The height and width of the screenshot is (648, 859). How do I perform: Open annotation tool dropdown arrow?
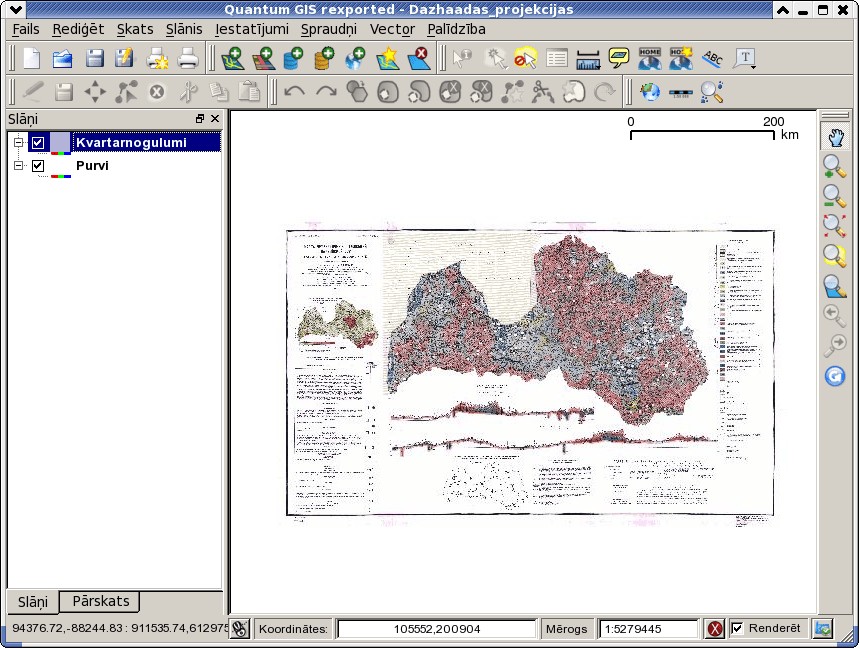coord(754,67)
